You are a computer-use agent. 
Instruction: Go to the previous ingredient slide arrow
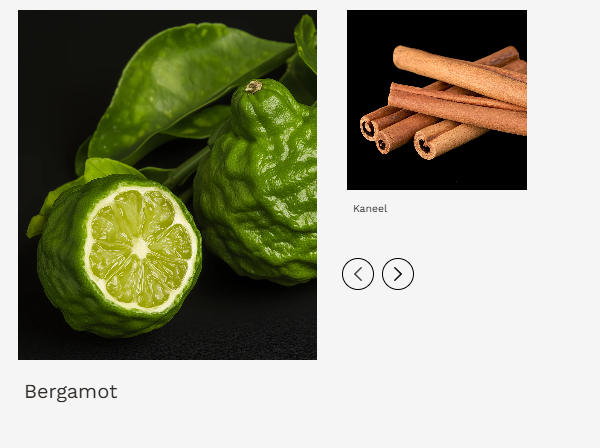pyautogui.click(x=358, y=274)
